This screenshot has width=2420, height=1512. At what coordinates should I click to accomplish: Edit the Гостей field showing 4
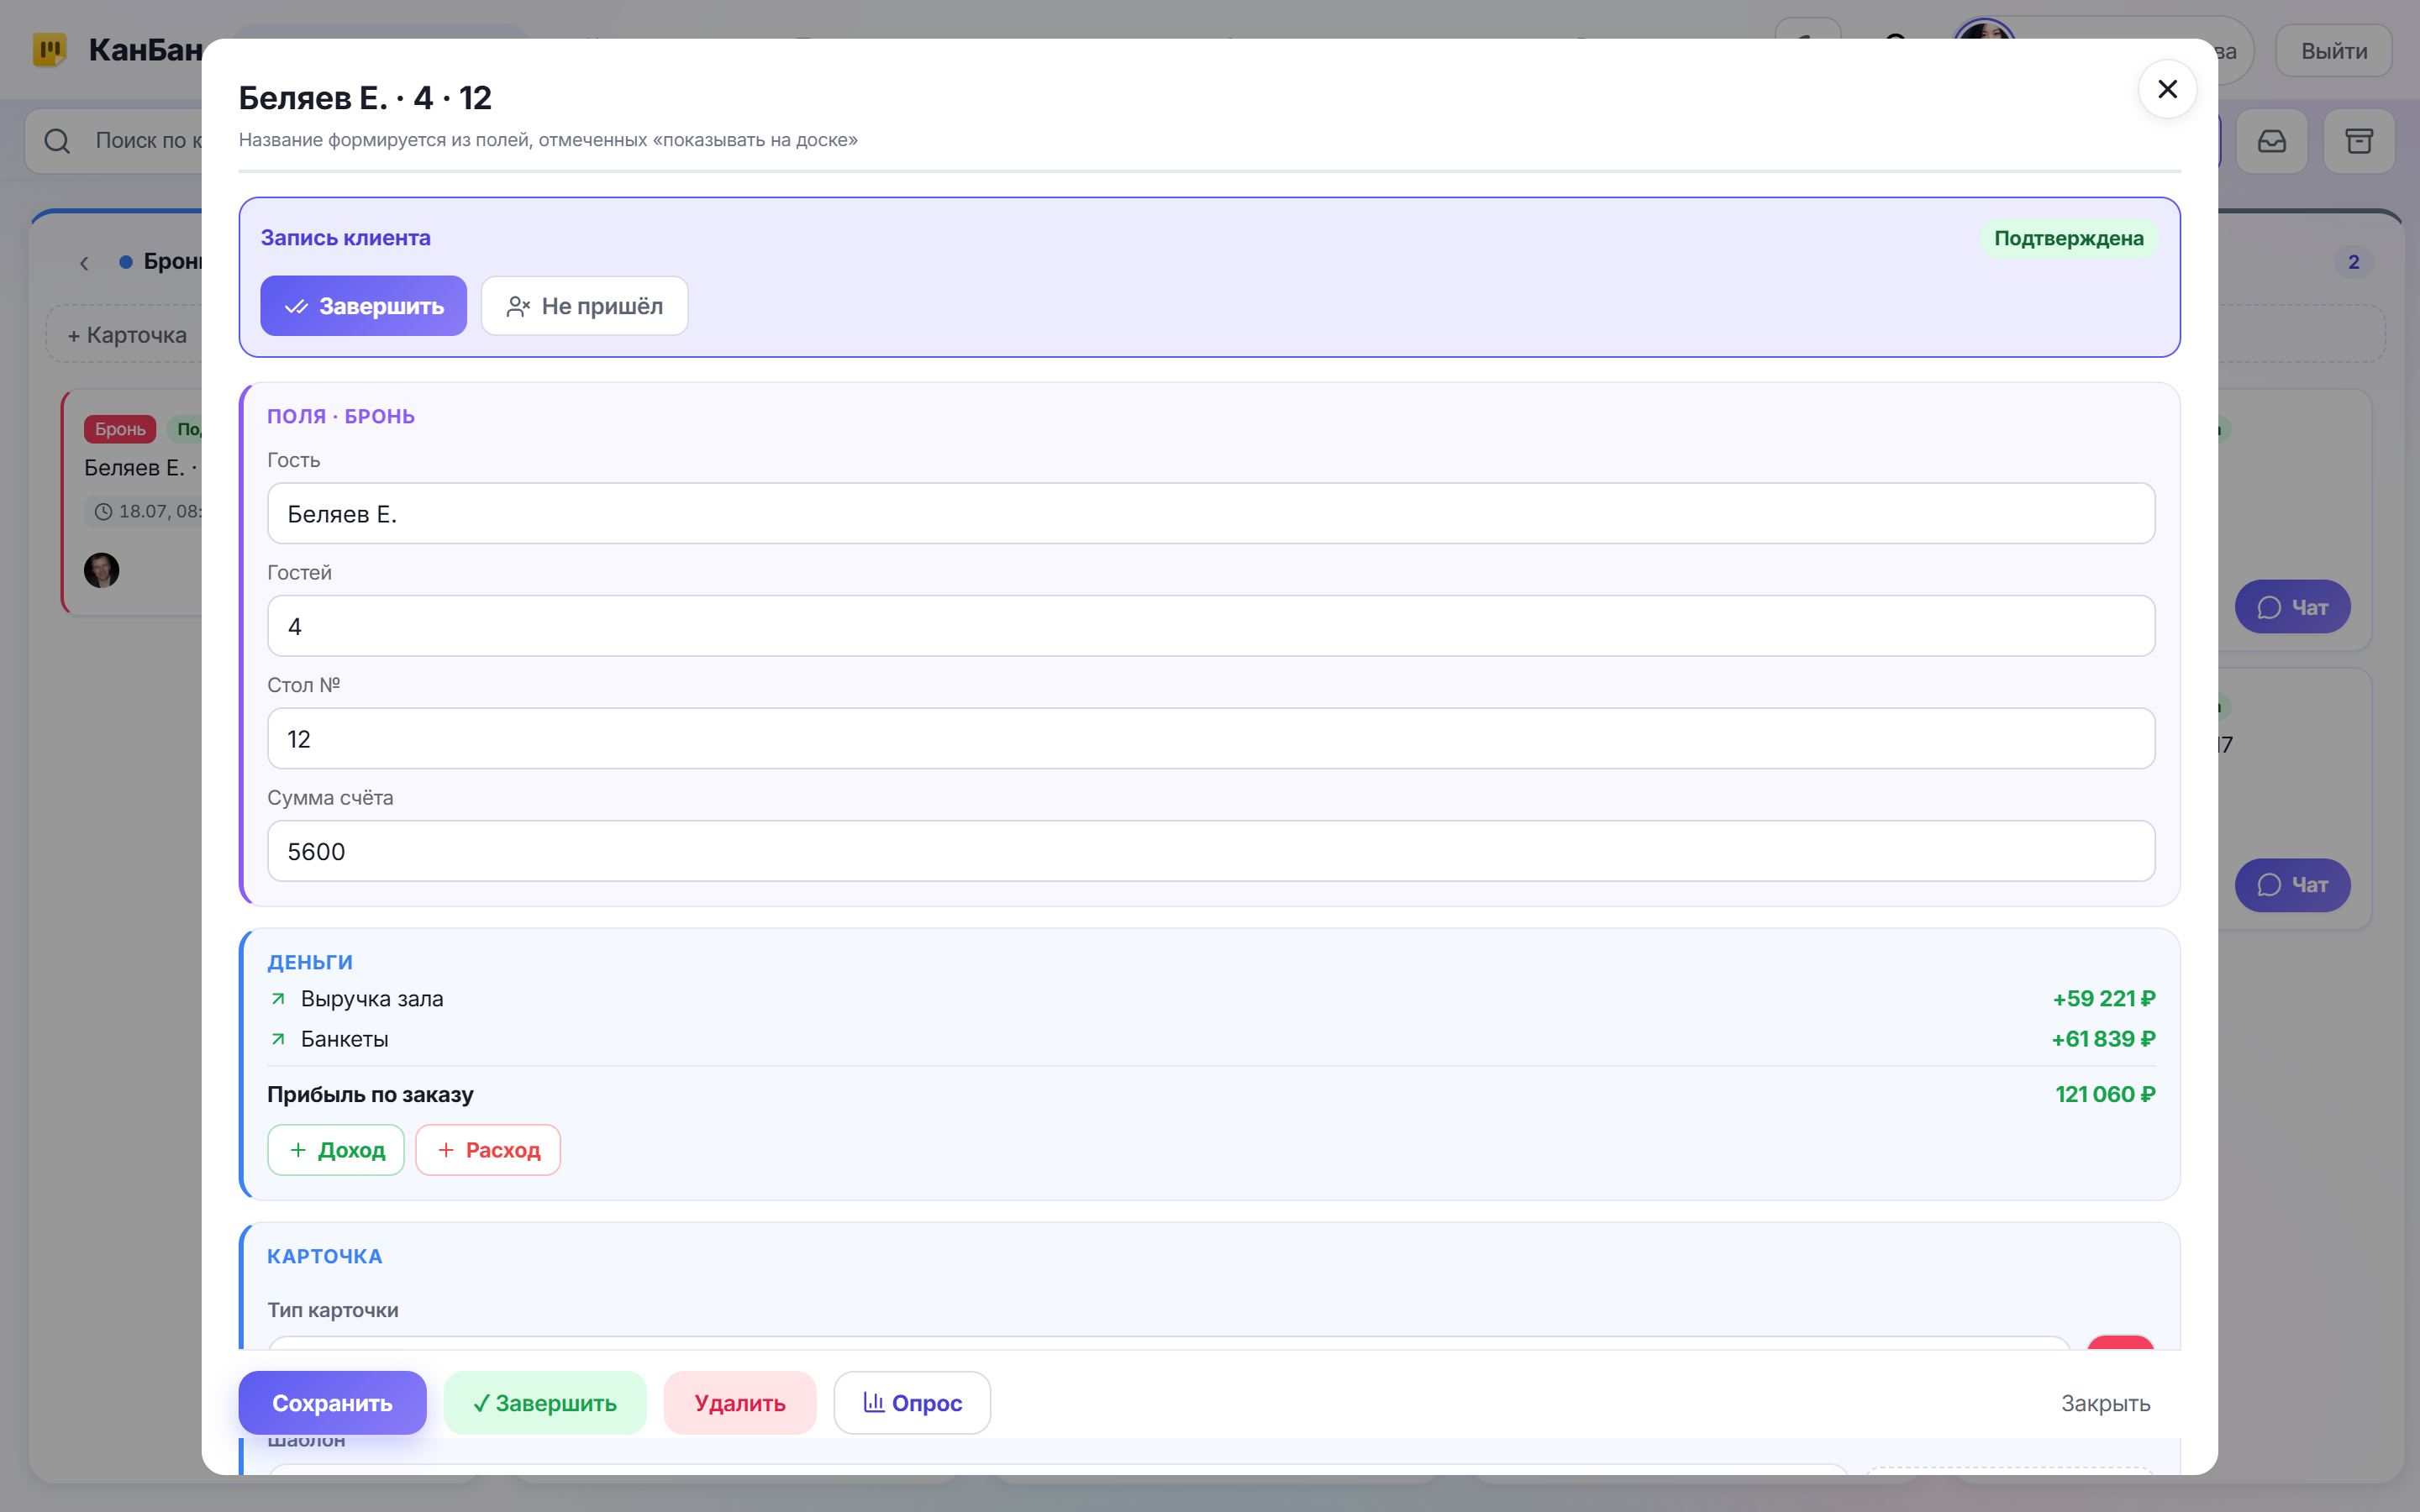pyautogui.click(x=1210, y=626)
